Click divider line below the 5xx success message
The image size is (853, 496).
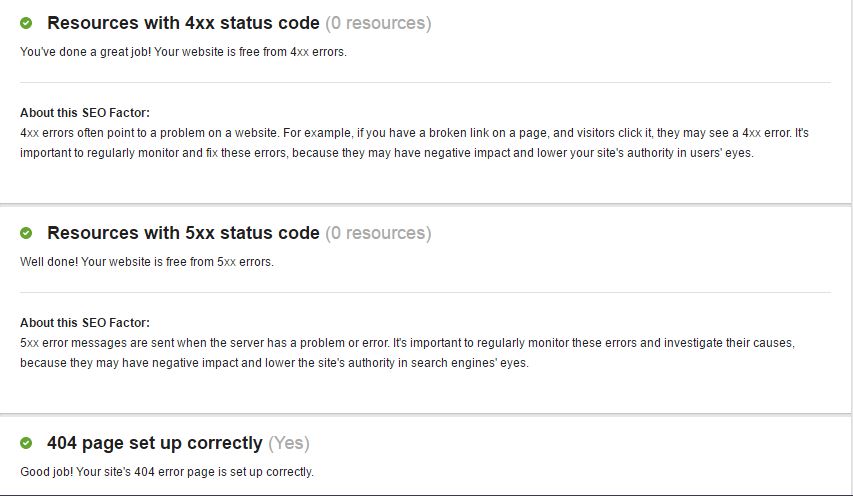[425, 292]
